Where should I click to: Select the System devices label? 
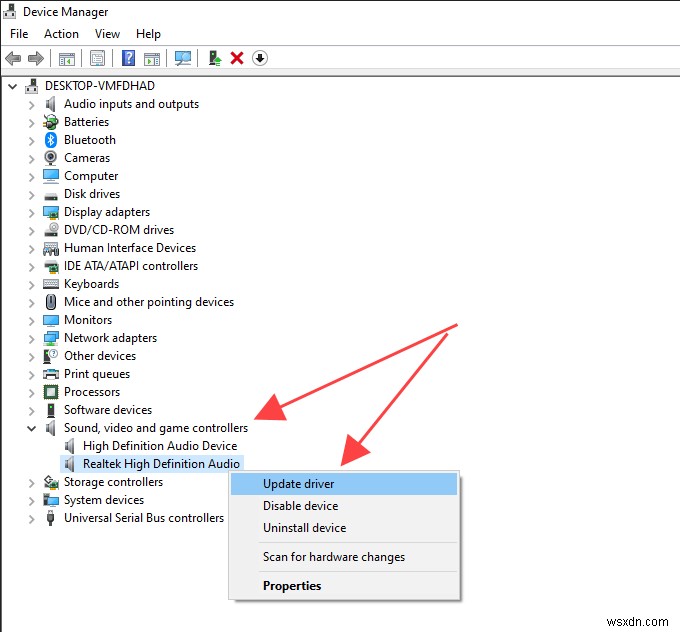104,500
